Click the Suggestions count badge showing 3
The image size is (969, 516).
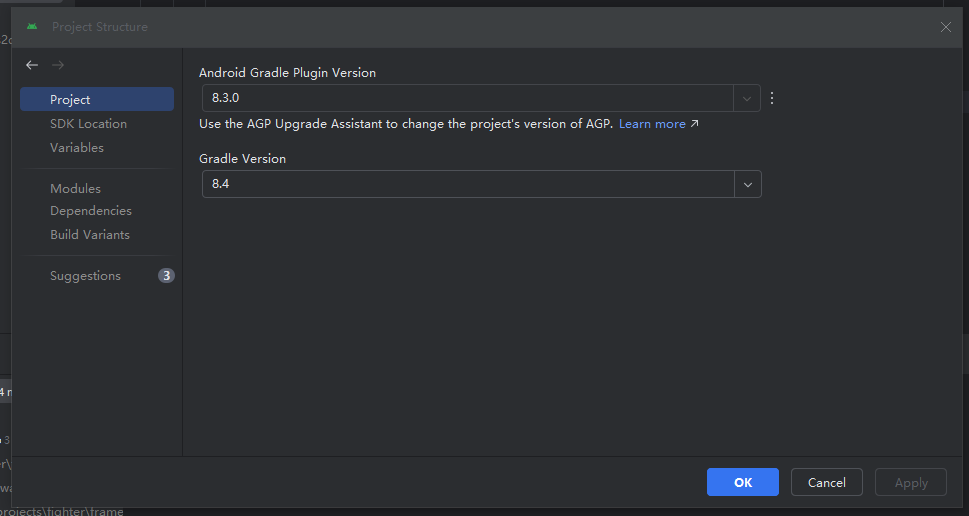click(x=166, y=276)
